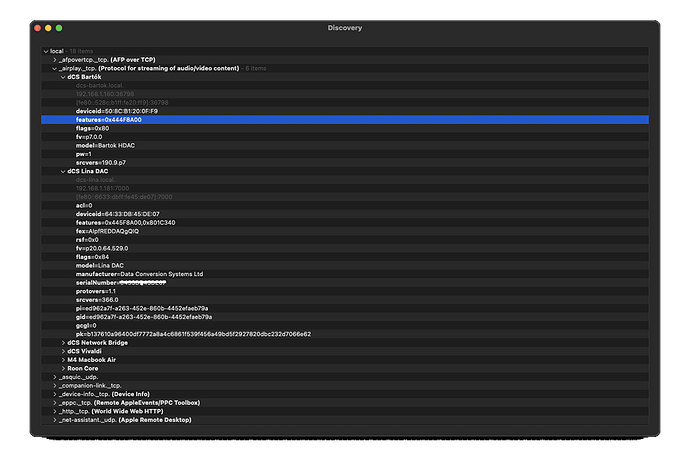
Task: Select the gid=ed962a7f row
Action: (345, 317)
